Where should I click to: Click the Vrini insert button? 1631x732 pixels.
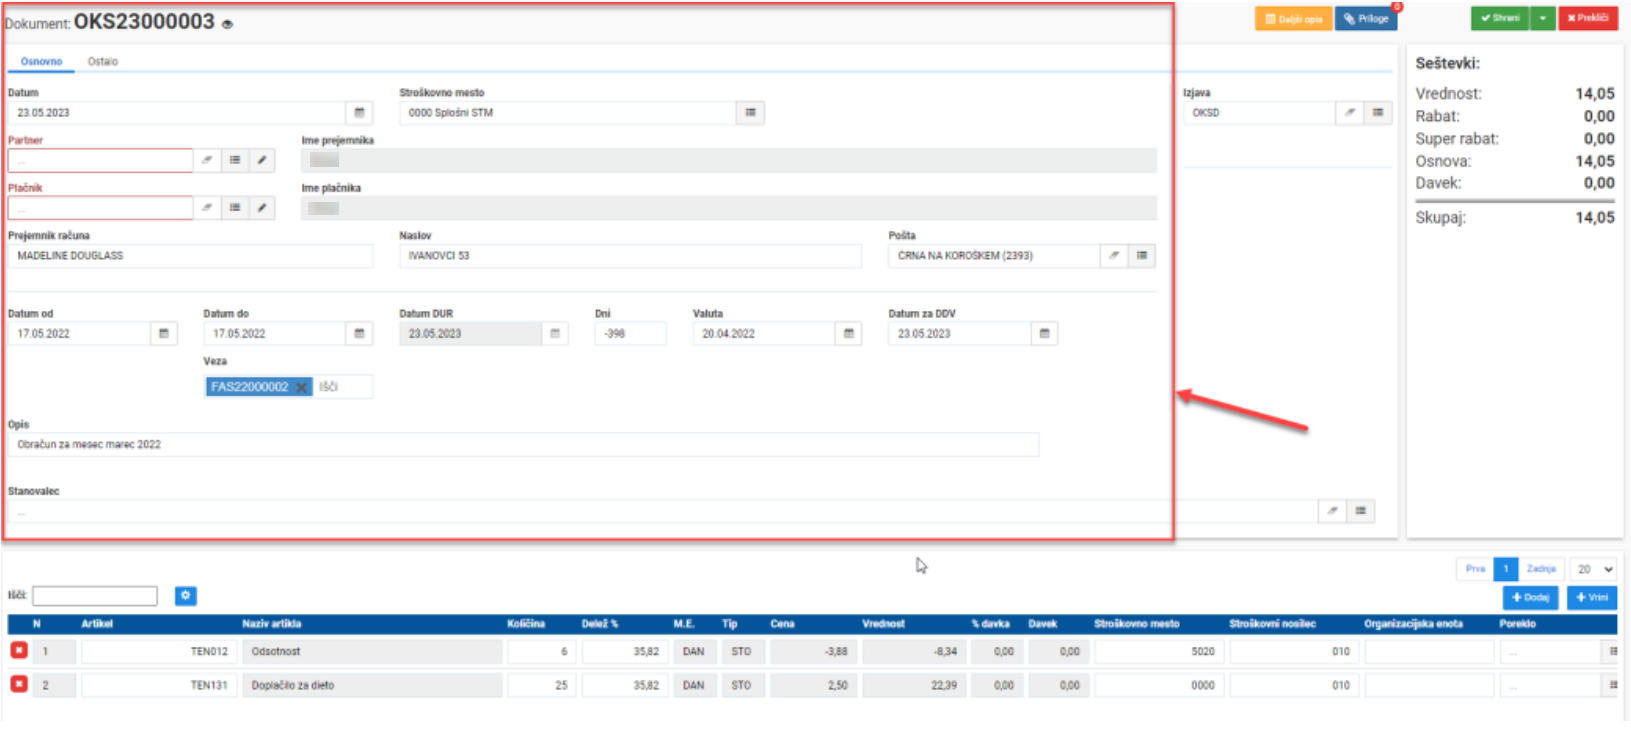pyautogui.click(x=1592, y=597)
